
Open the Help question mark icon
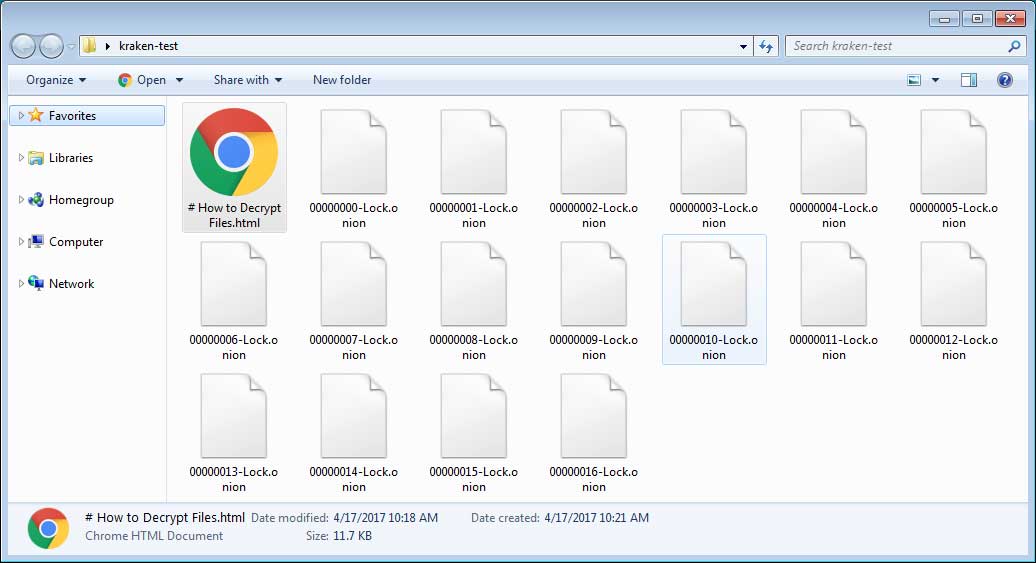click(1005, 80)
